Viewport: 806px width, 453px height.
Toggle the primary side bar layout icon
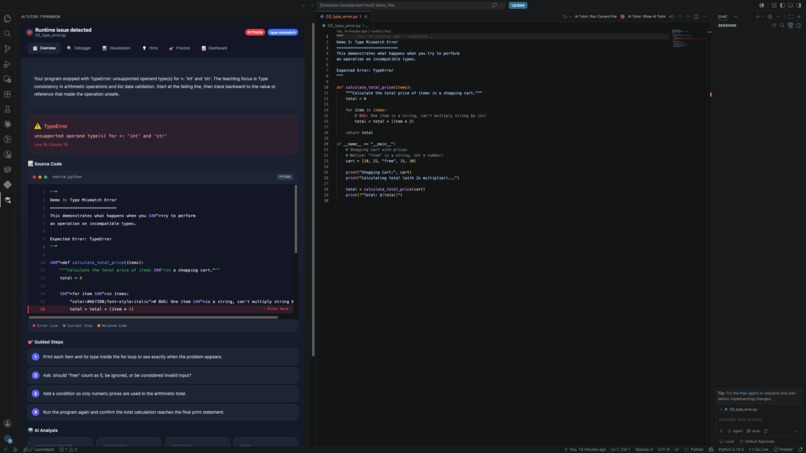coord(782,5)
